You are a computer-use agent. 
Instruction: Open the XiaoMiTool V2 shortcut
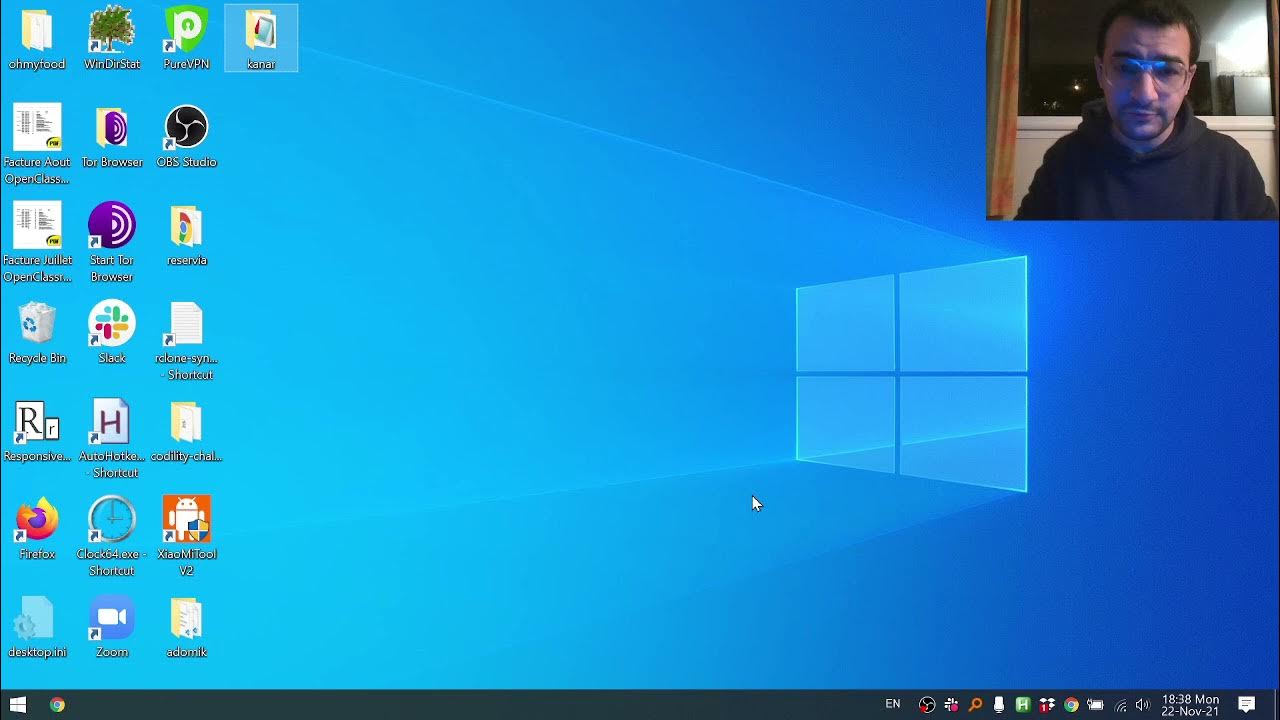coord(186,537)
